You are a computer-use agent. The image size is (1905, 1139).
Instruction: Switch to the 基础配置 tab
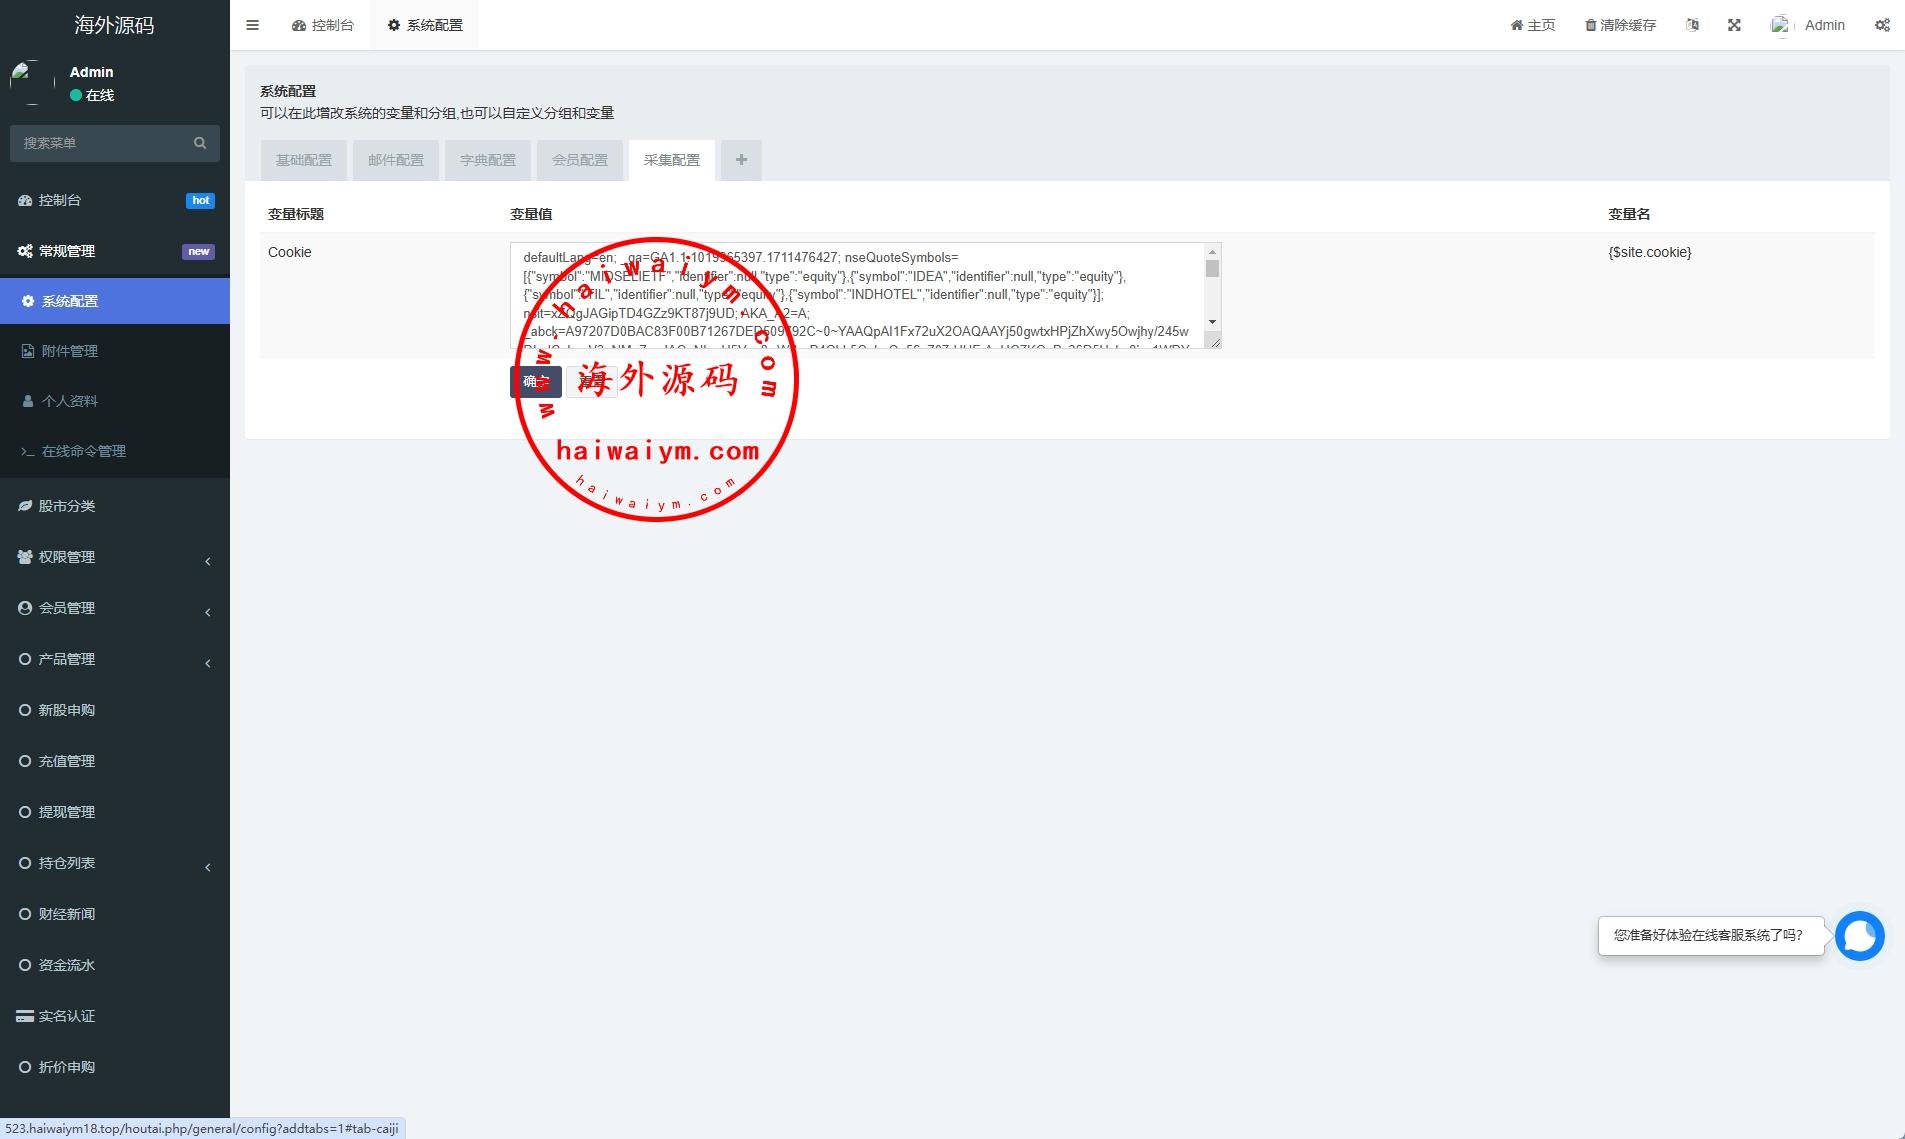(x=304, y=160)
